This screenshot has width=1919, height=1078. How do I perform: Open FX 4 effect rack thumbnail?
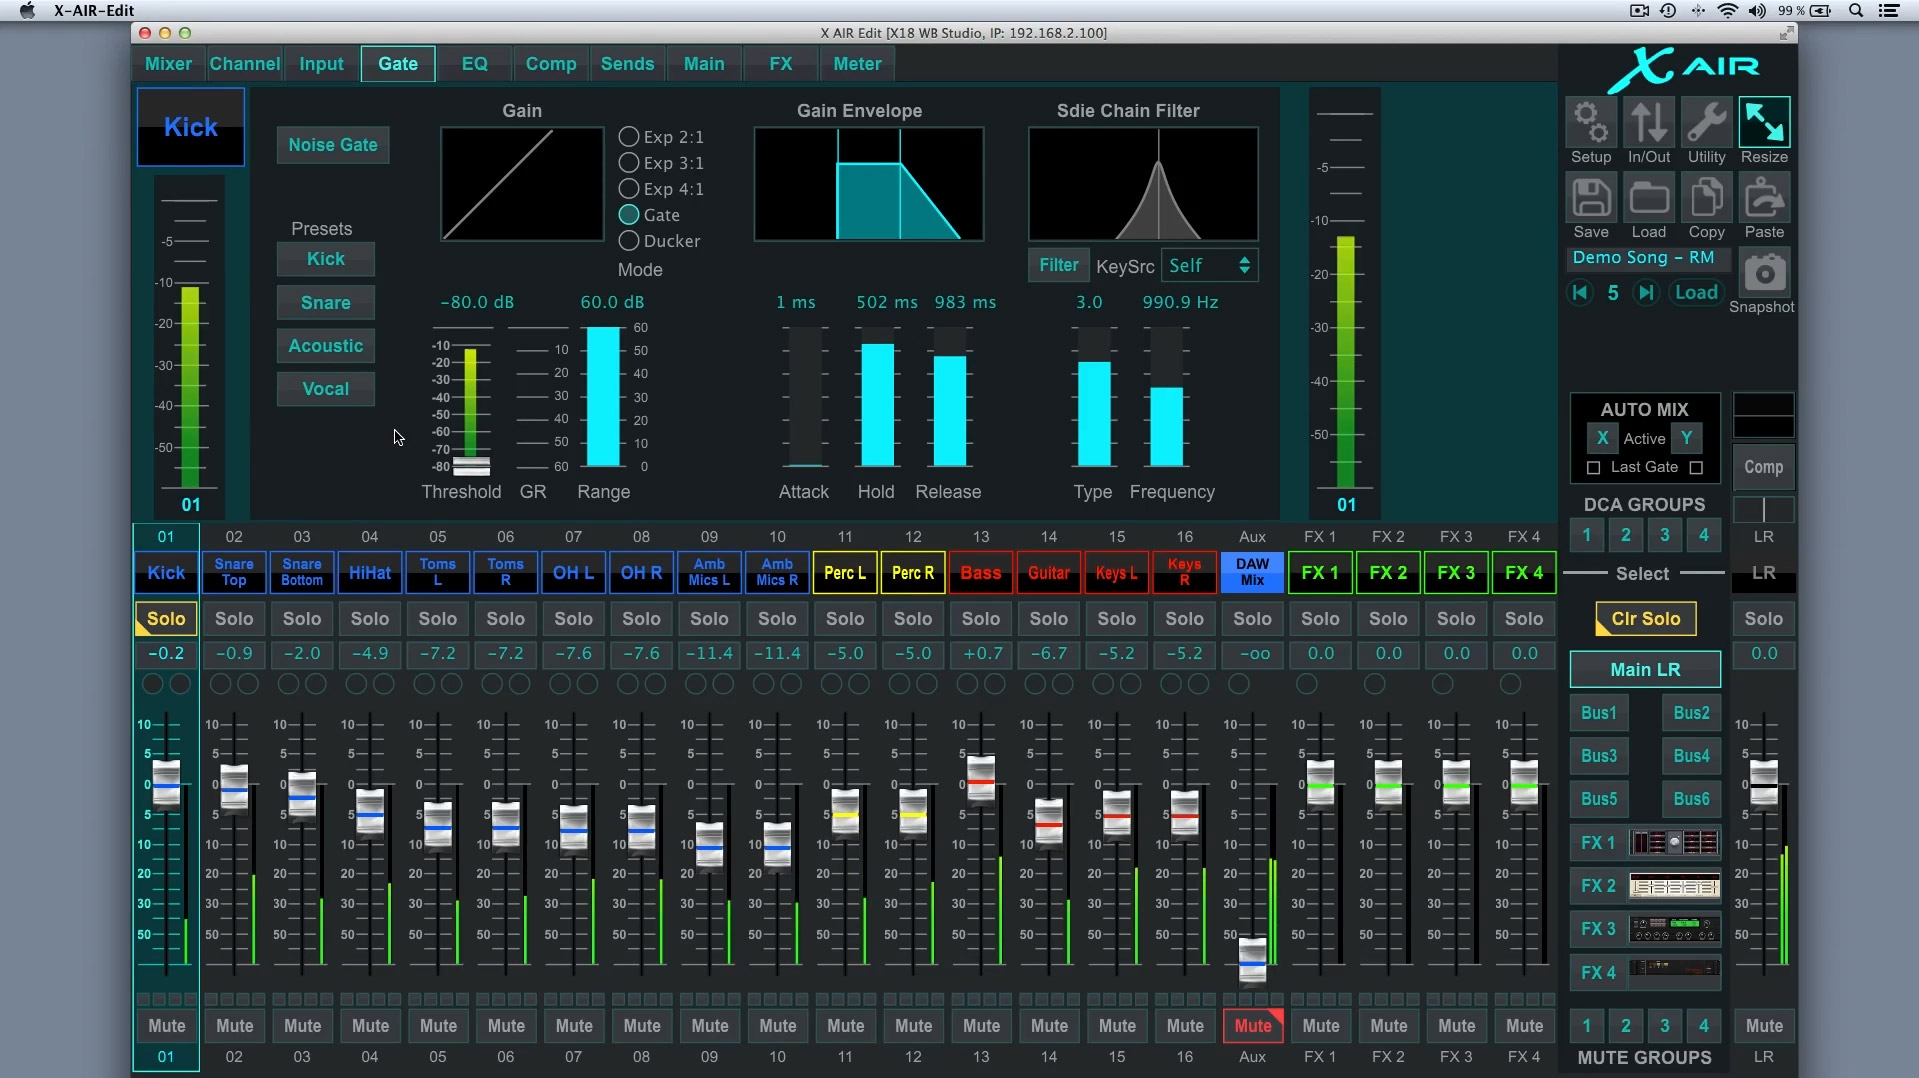pyautogui.click(x=1674, y=968)
